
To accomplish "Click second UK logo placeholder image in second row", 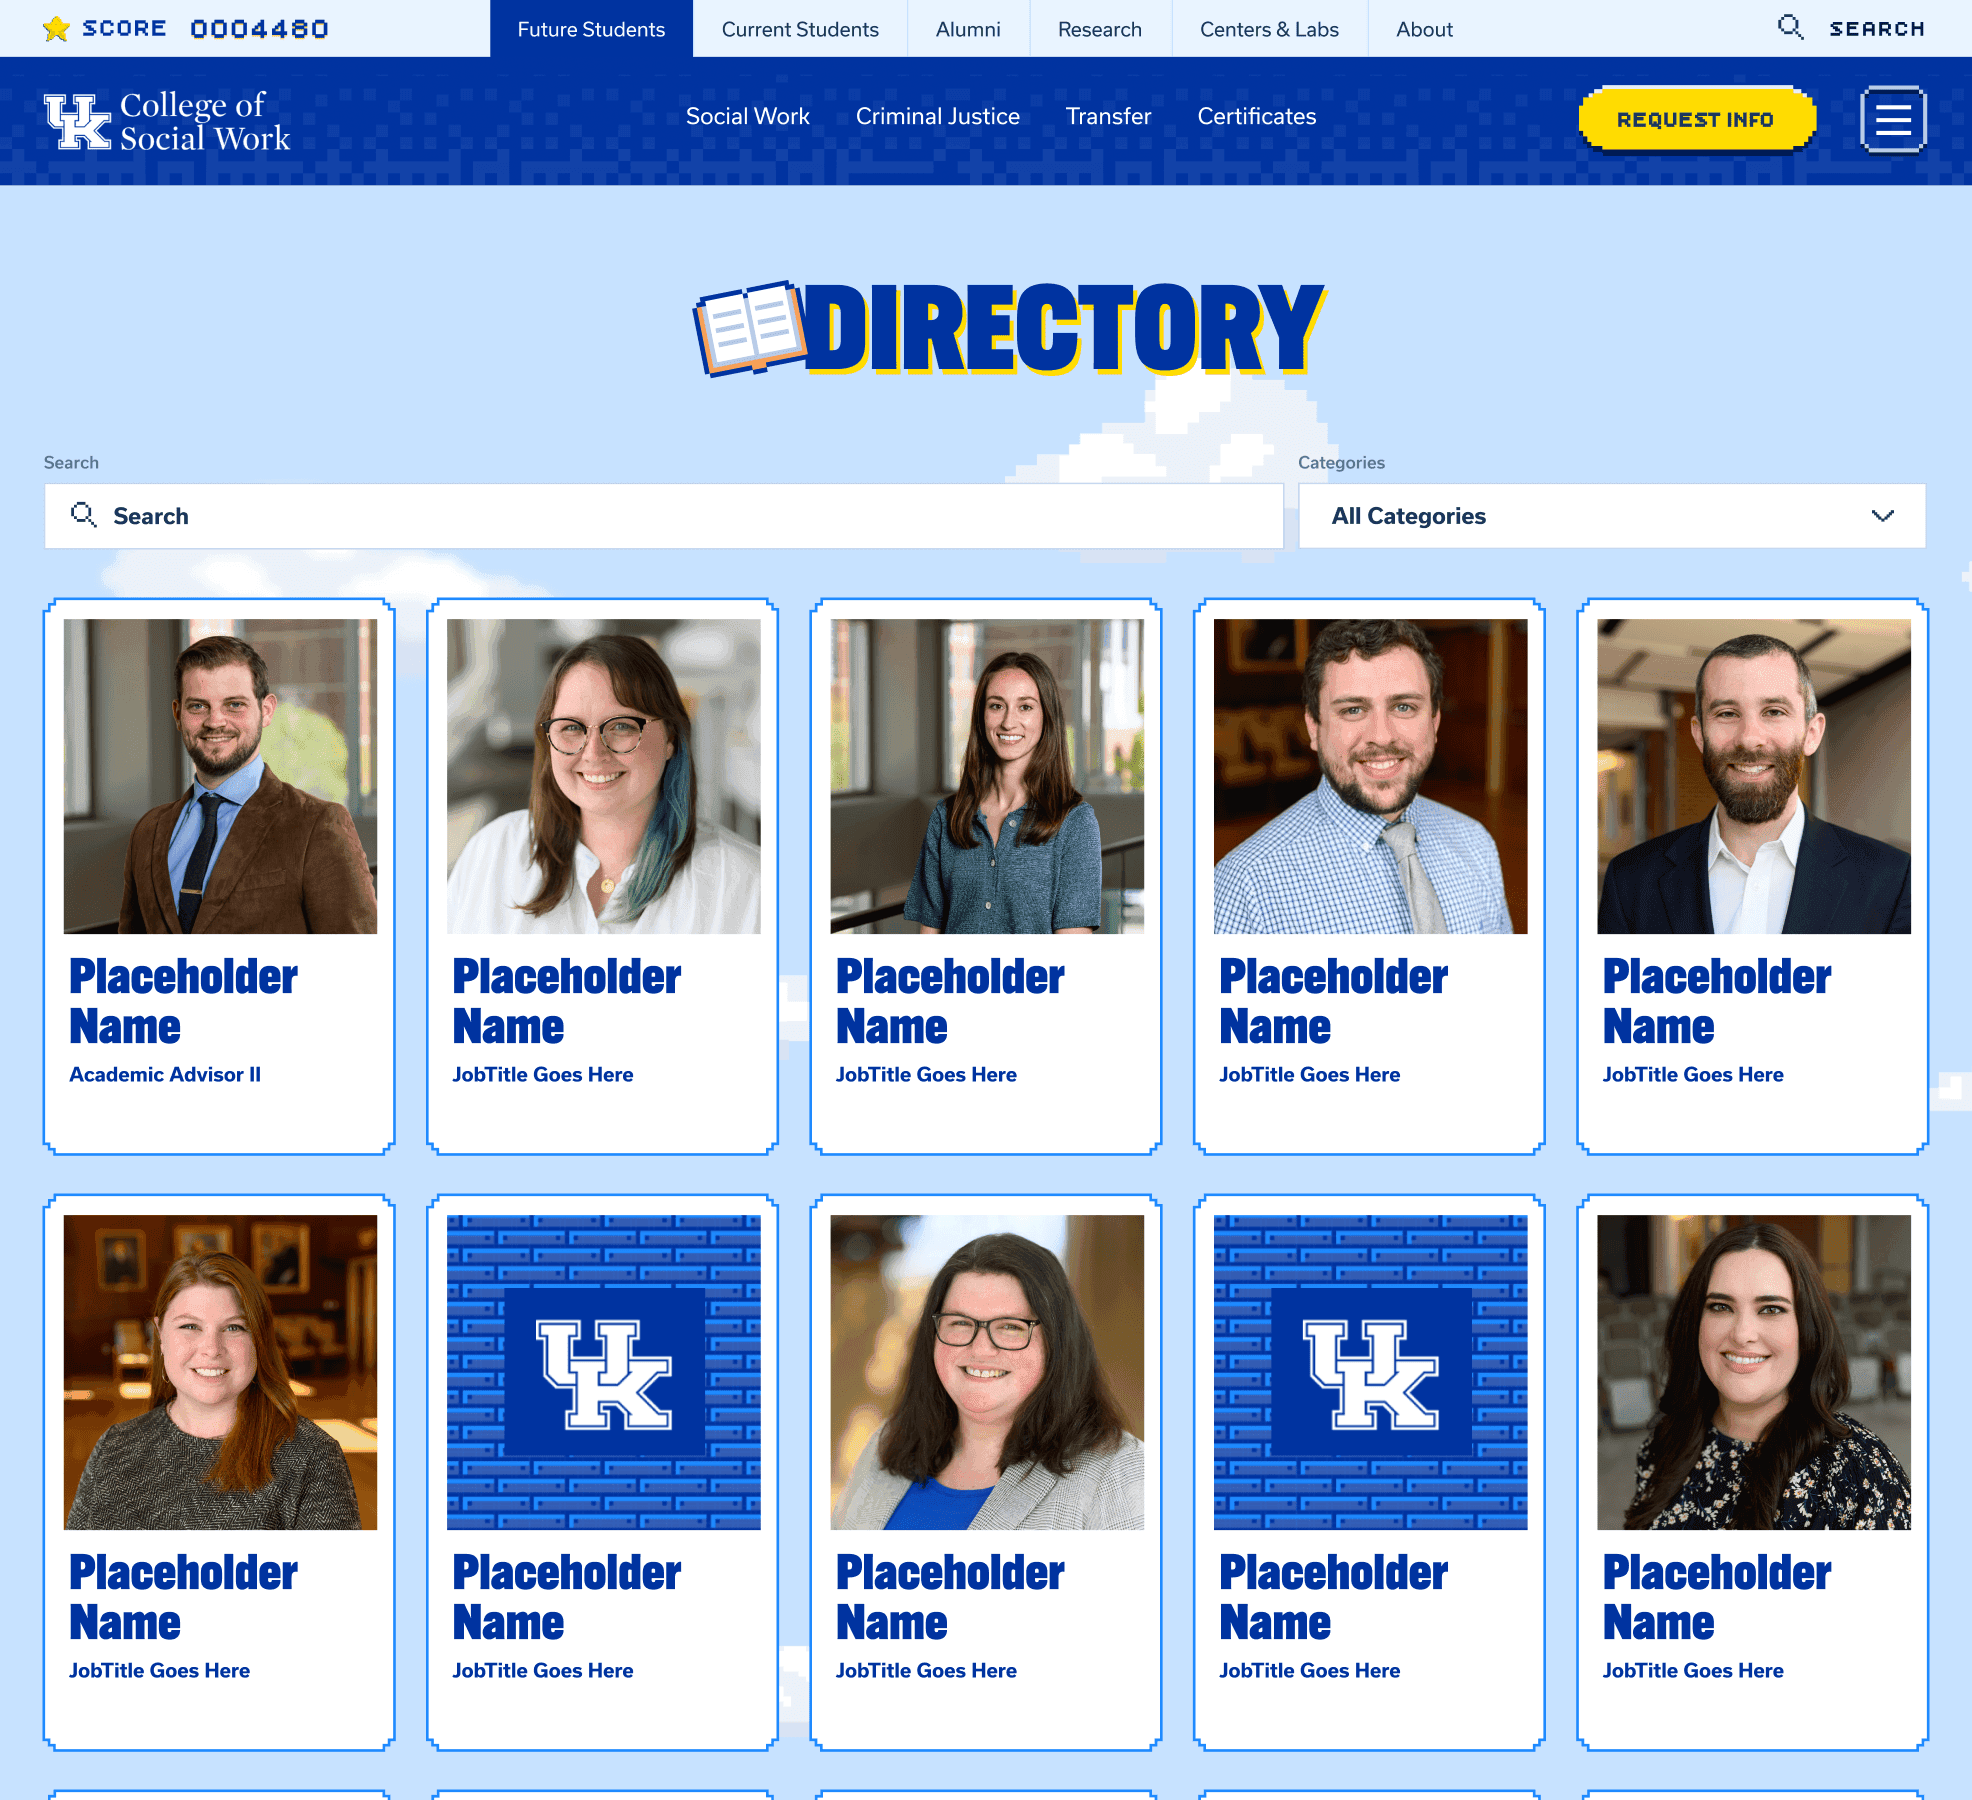I will point(1370,1372).
